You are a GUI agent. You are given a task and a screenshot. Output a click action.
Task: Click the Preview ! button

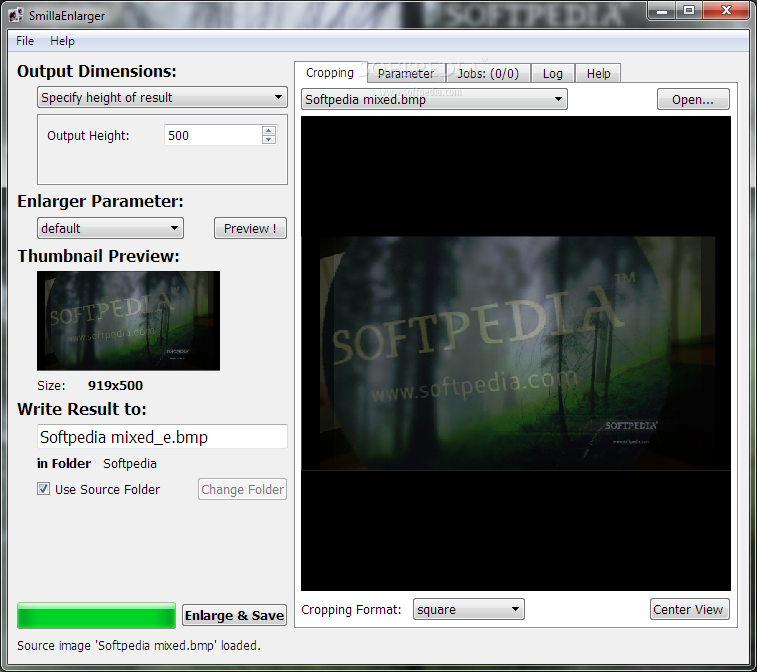250,228
